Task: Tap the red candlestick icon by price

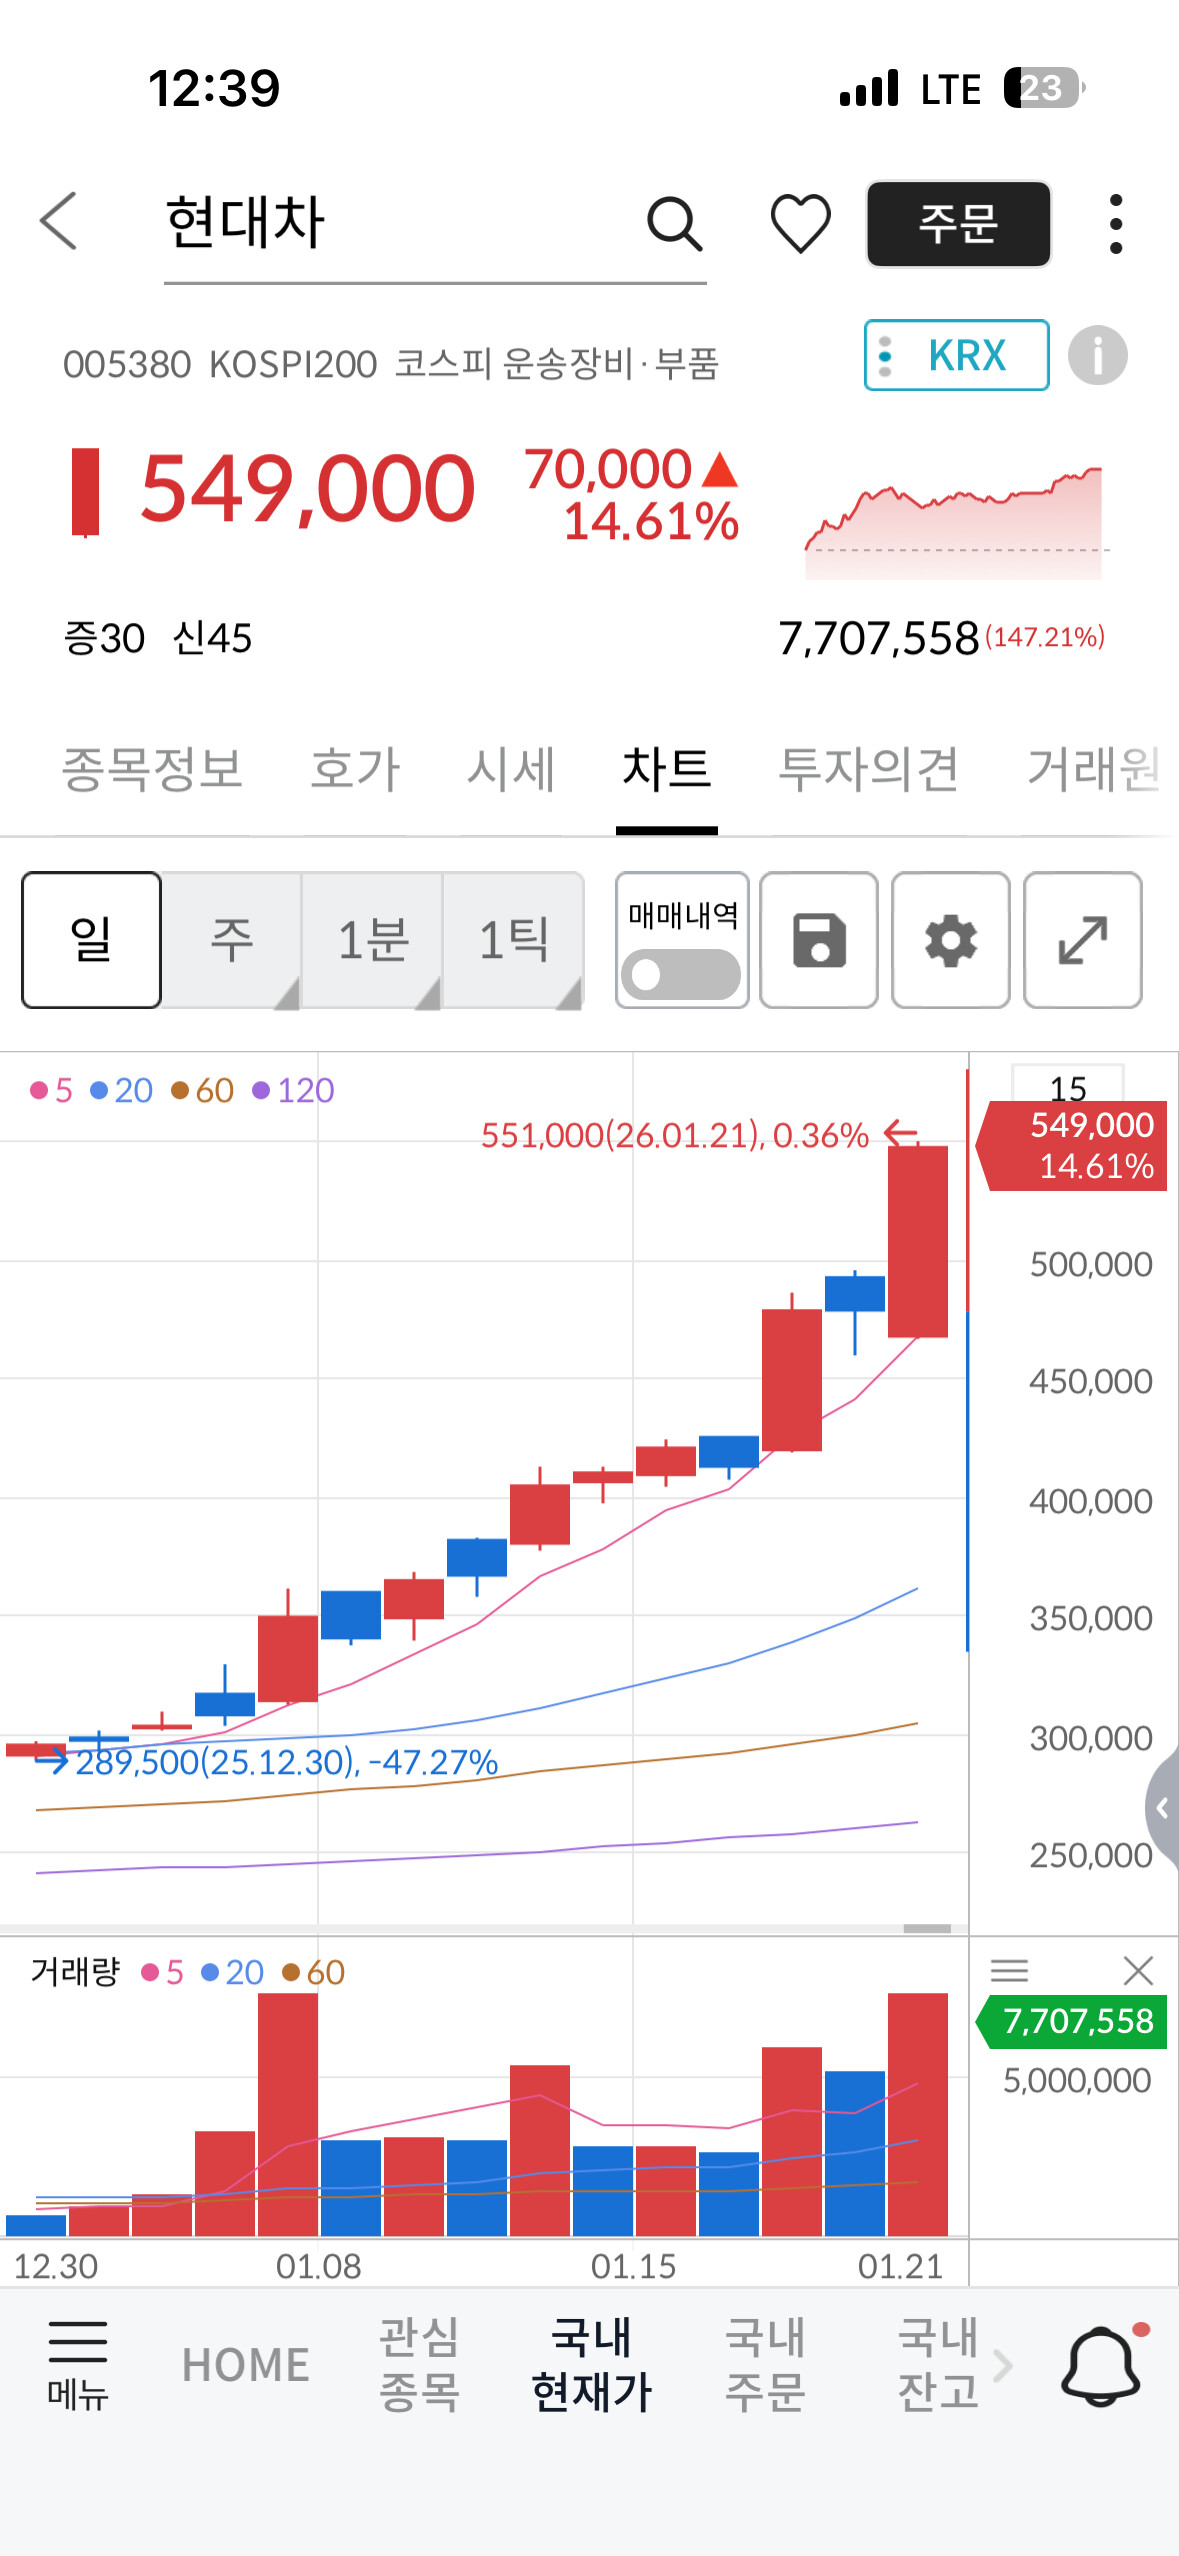Action: 86,493
